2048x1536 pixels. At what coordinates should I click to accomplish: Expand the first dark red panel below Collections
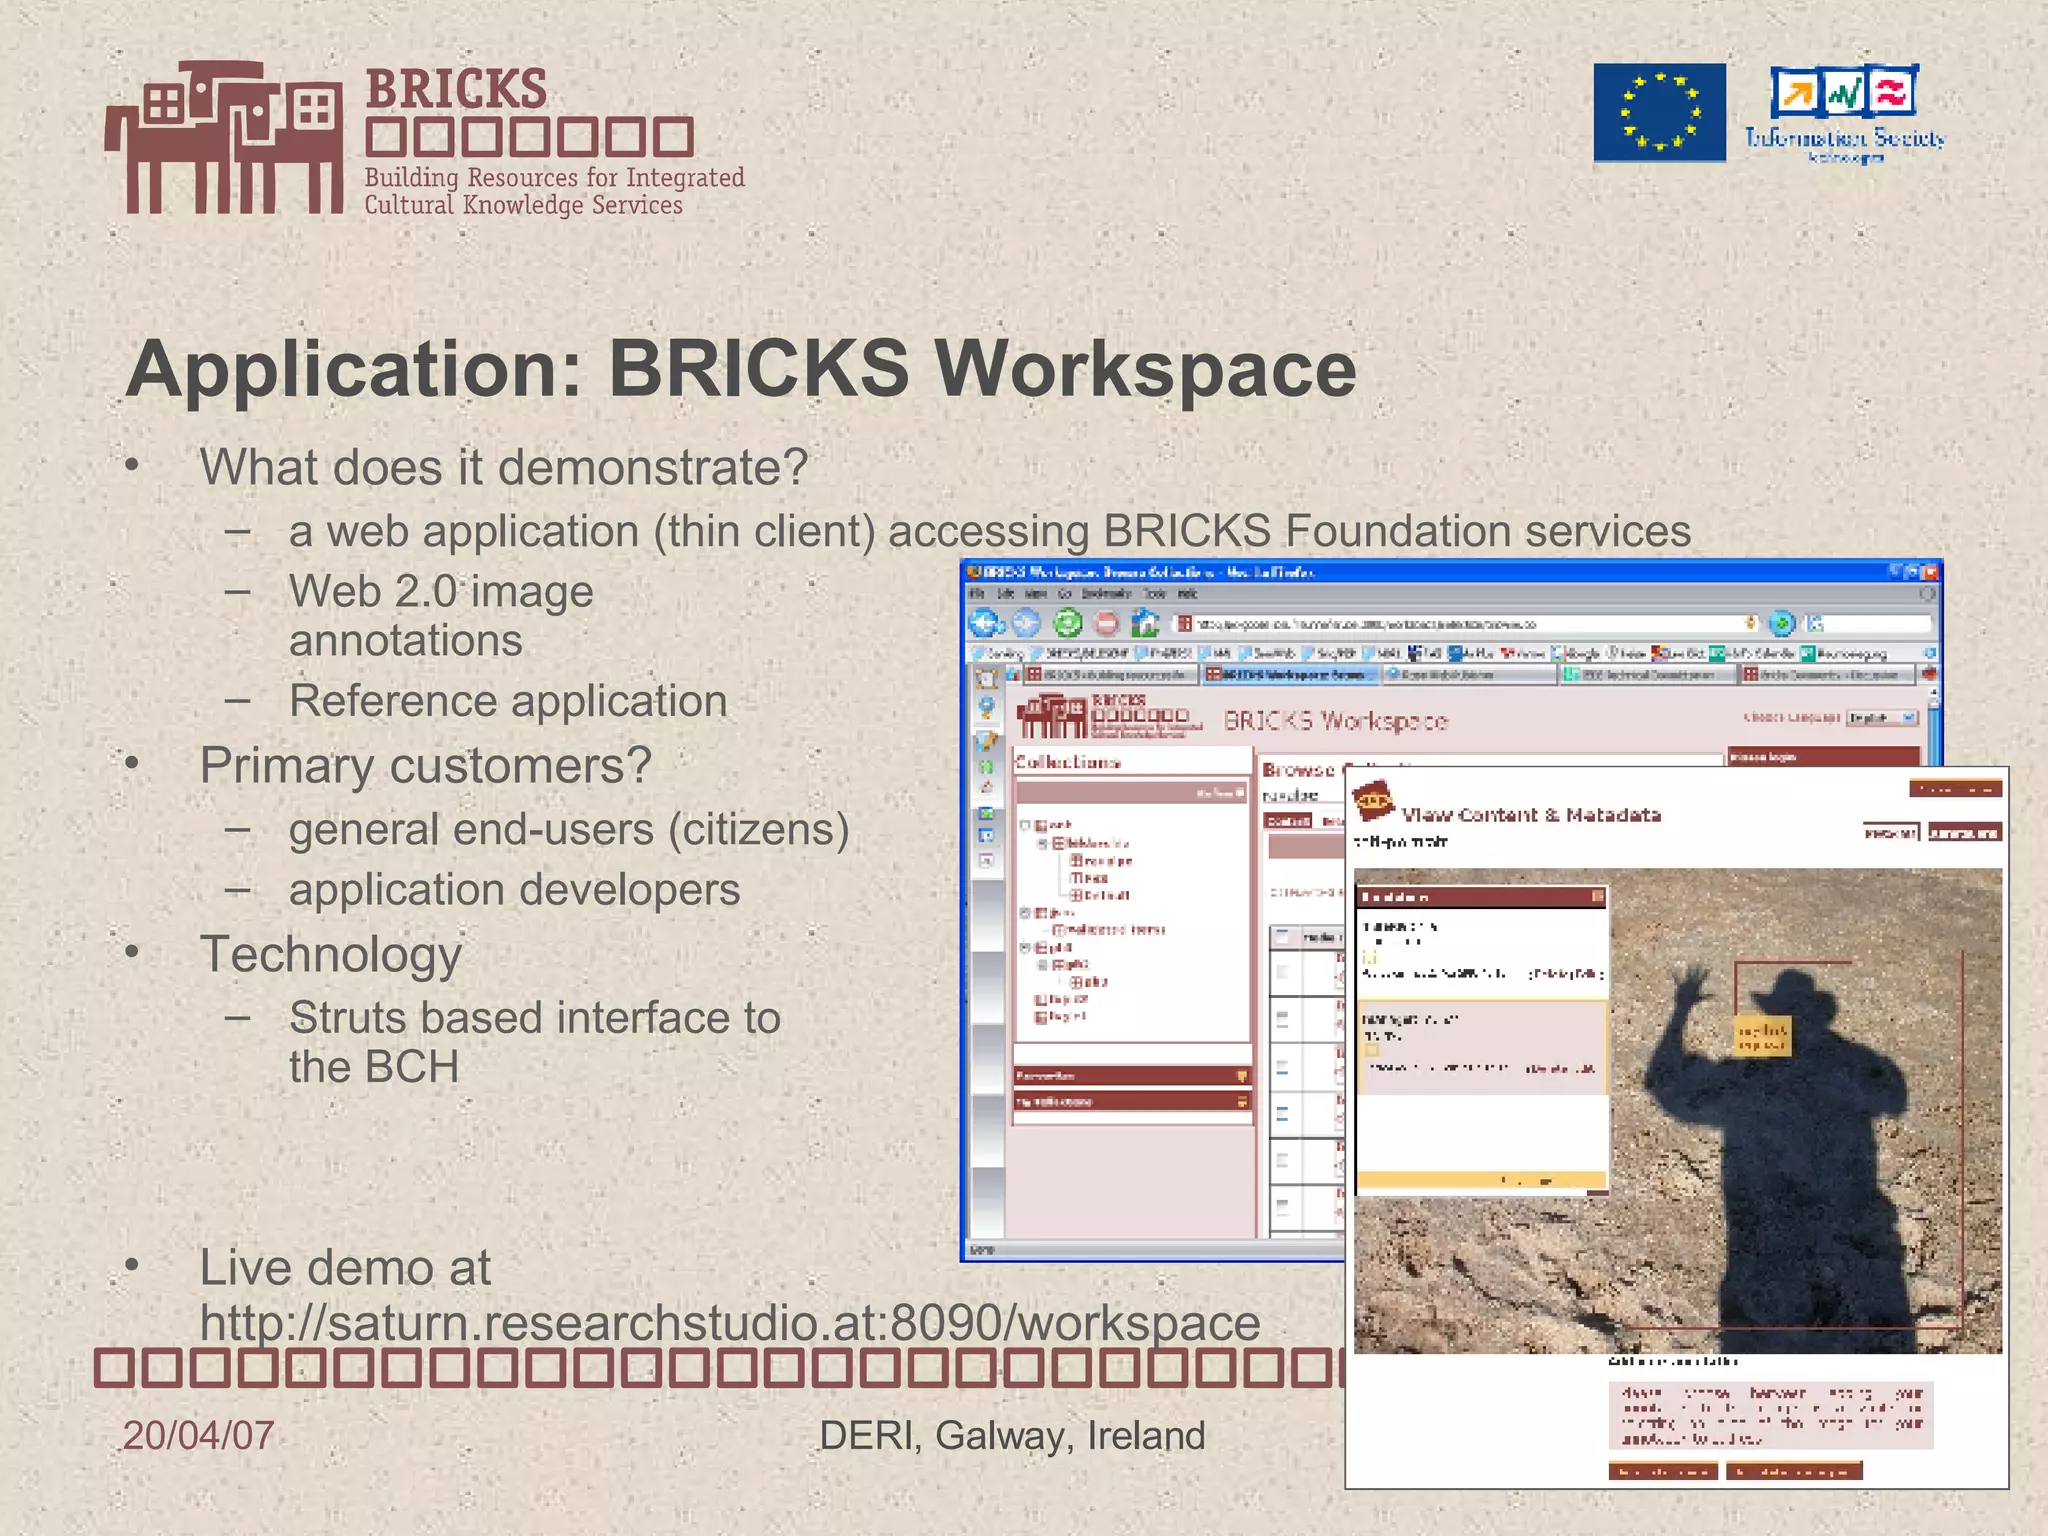[x=1132, y=1076]
